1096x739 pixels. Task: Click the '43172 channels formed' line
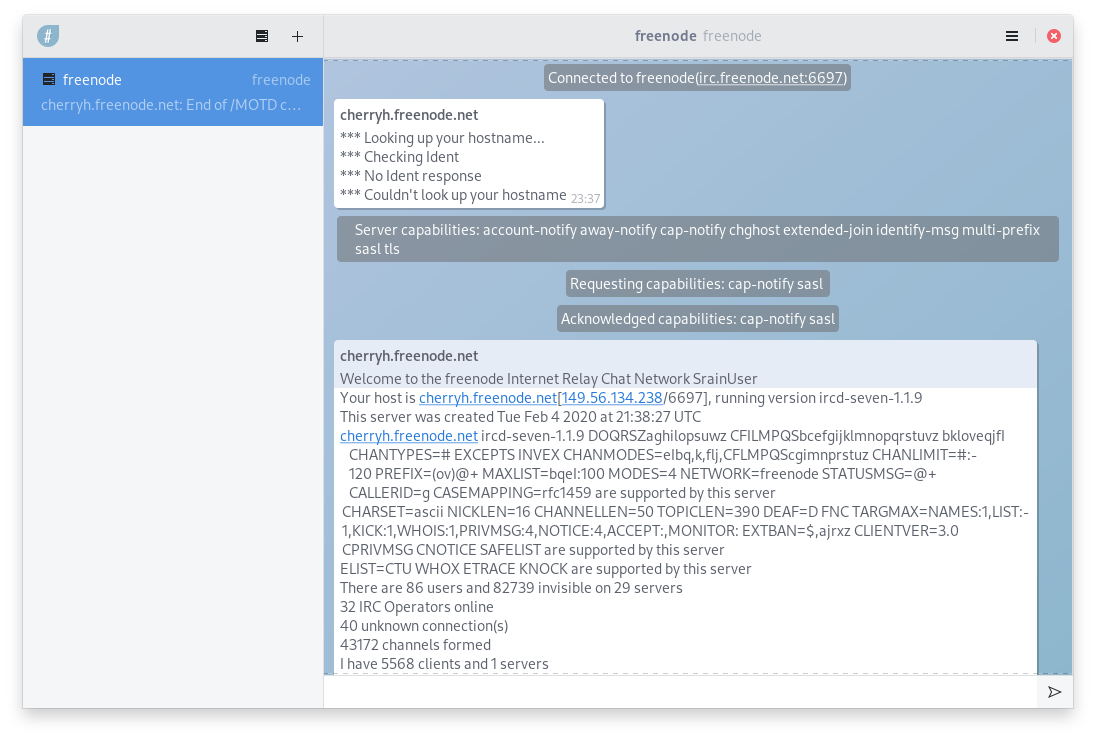[x=415, y=645]
